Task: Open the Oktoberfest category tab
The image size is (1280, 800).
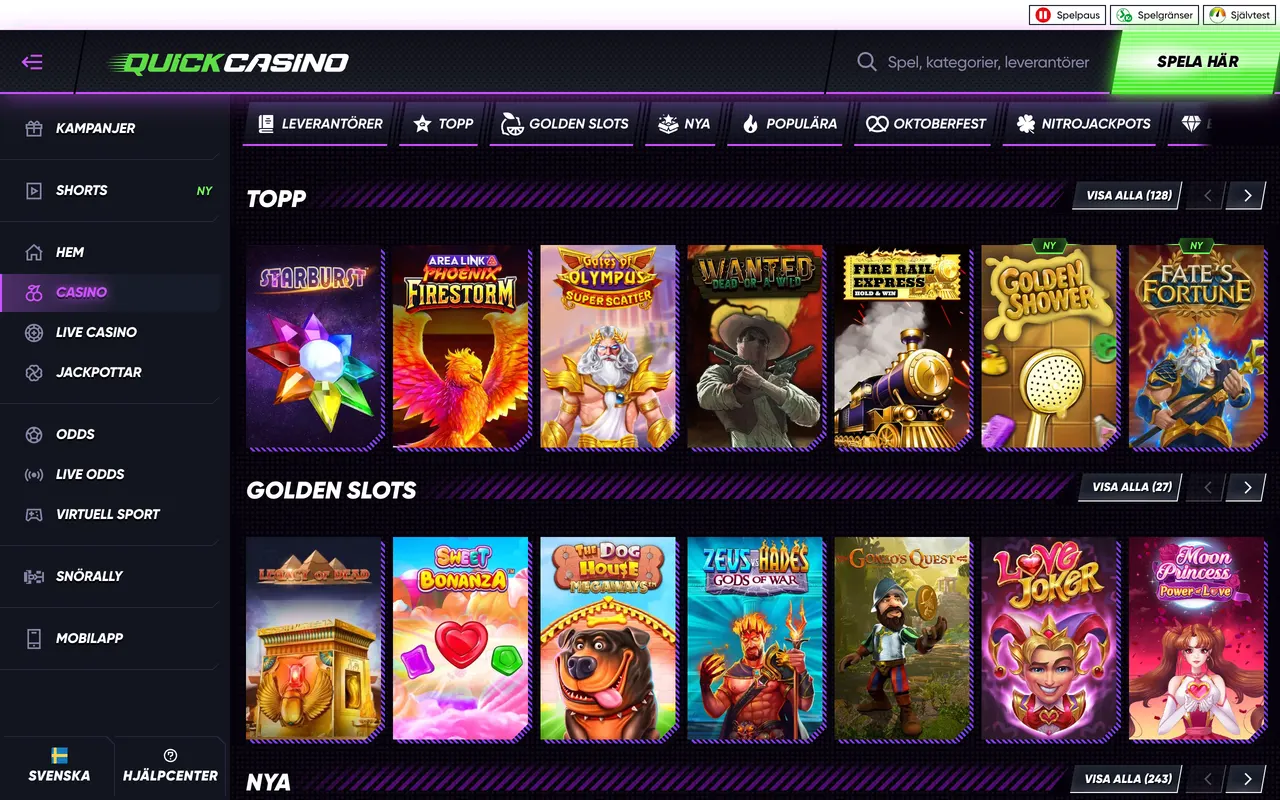Action: (926, 124)
